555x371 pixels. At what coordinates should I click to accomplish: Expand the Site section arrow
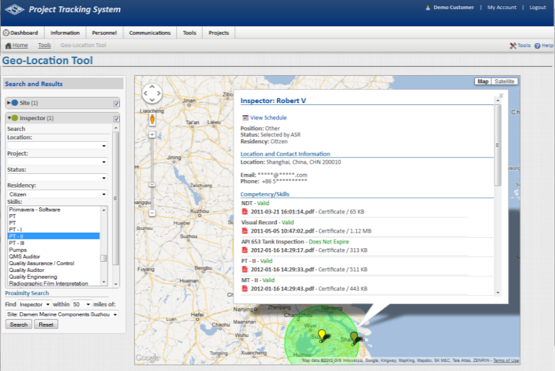coord(9,103)
